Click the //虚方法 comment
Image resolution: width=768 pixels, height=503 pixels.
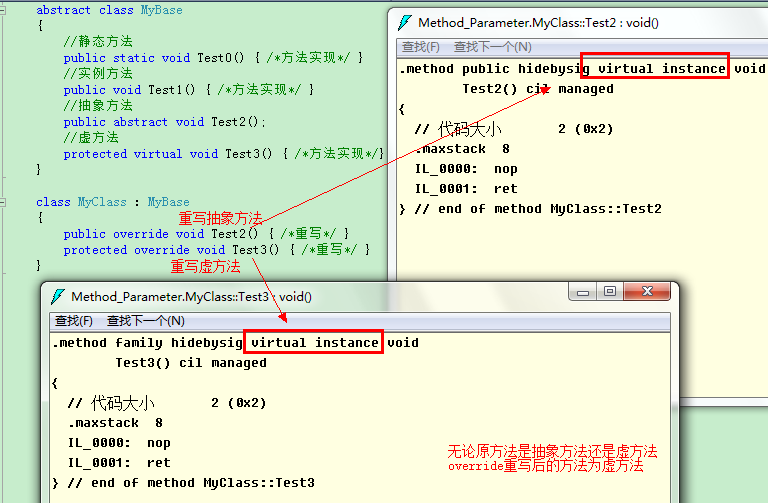(x=91, y=138)
